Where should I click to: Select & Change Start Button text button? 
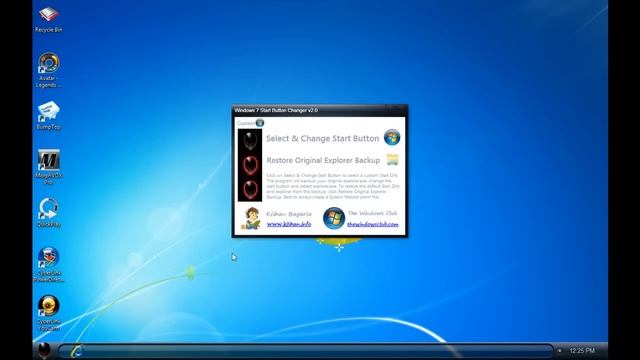click(x=322, y=138)
